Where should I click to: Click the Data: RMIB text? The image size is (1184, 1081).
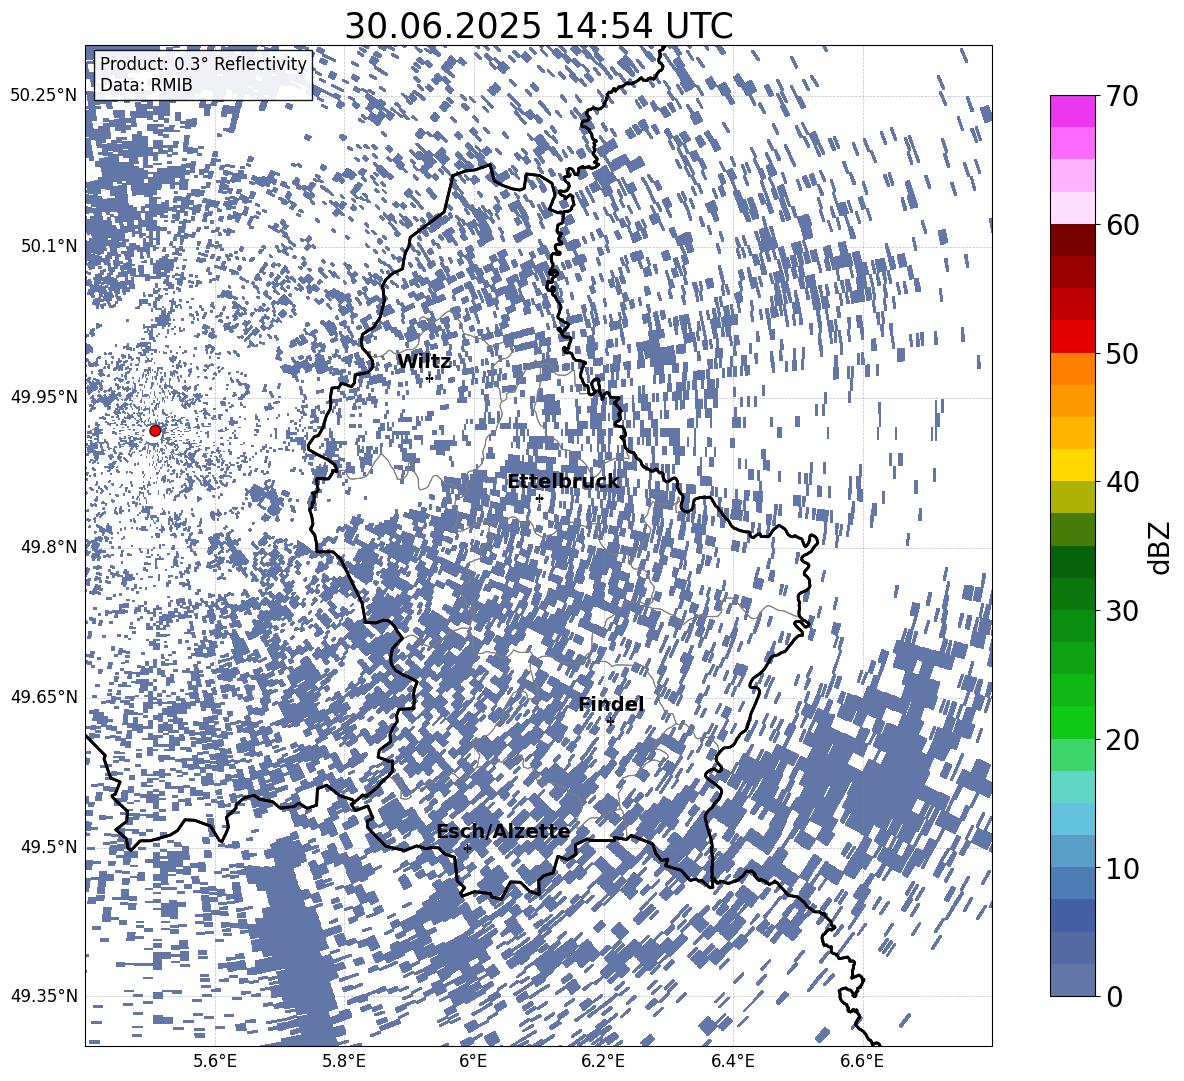(x=146, y=85)
